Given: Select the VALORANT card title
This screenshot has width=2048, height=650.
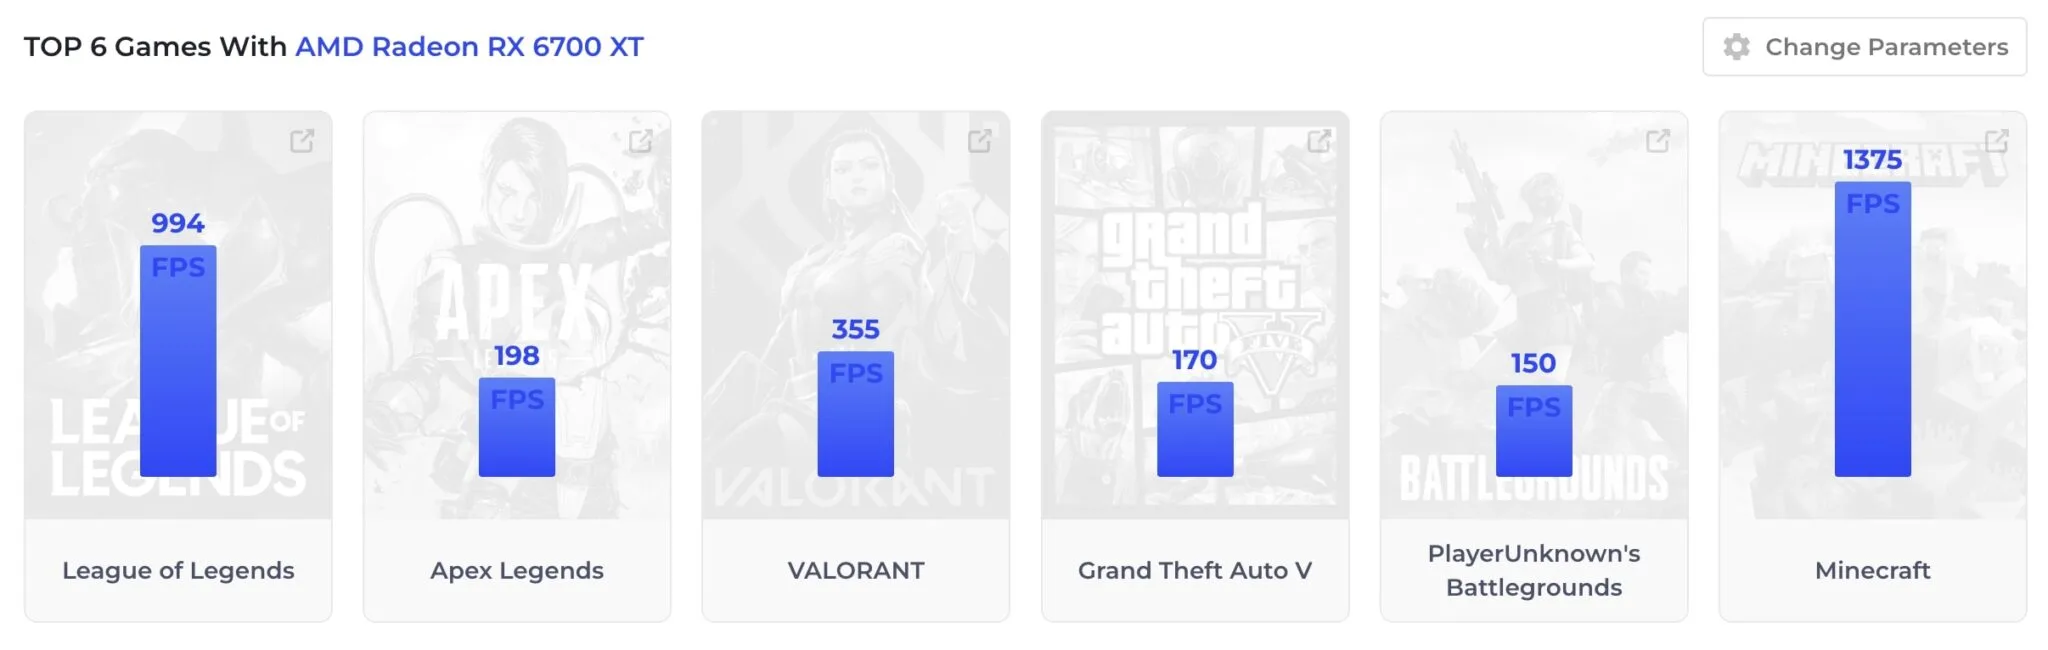Looking at the screenshot, I should [x=856, y=571].
